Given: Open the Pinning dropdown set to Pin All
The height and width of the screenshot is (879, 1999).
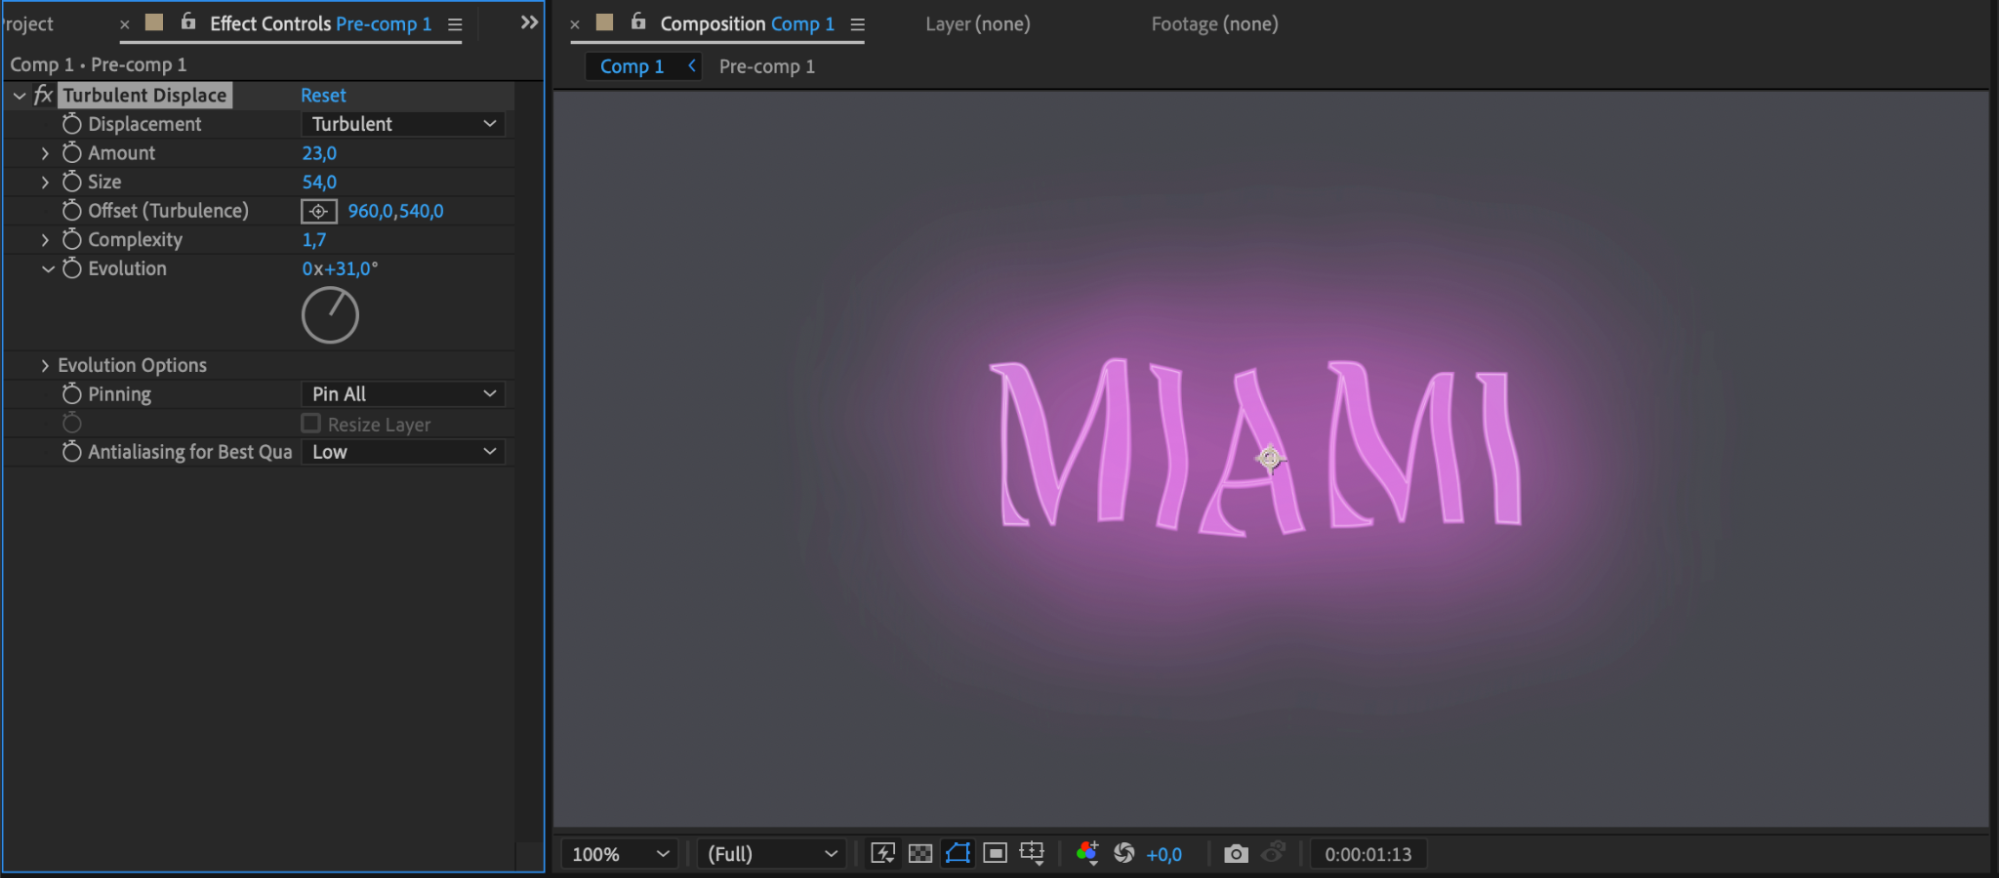Looking at the screenshot, I should (x=403, y=394).
